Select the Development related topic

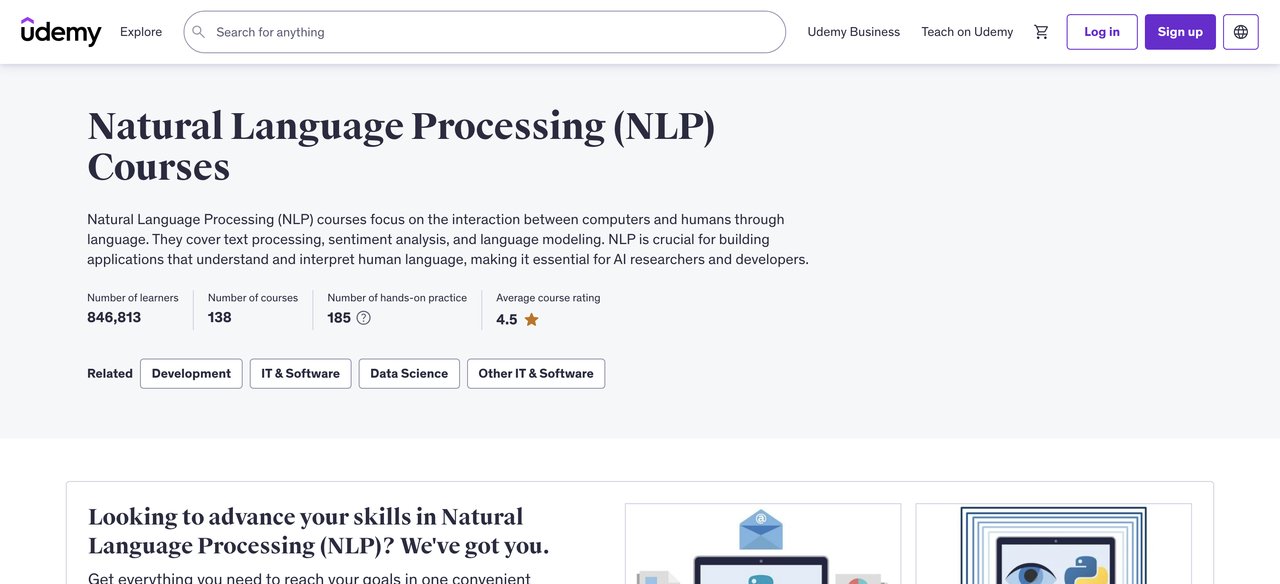[x=191, y=374]
